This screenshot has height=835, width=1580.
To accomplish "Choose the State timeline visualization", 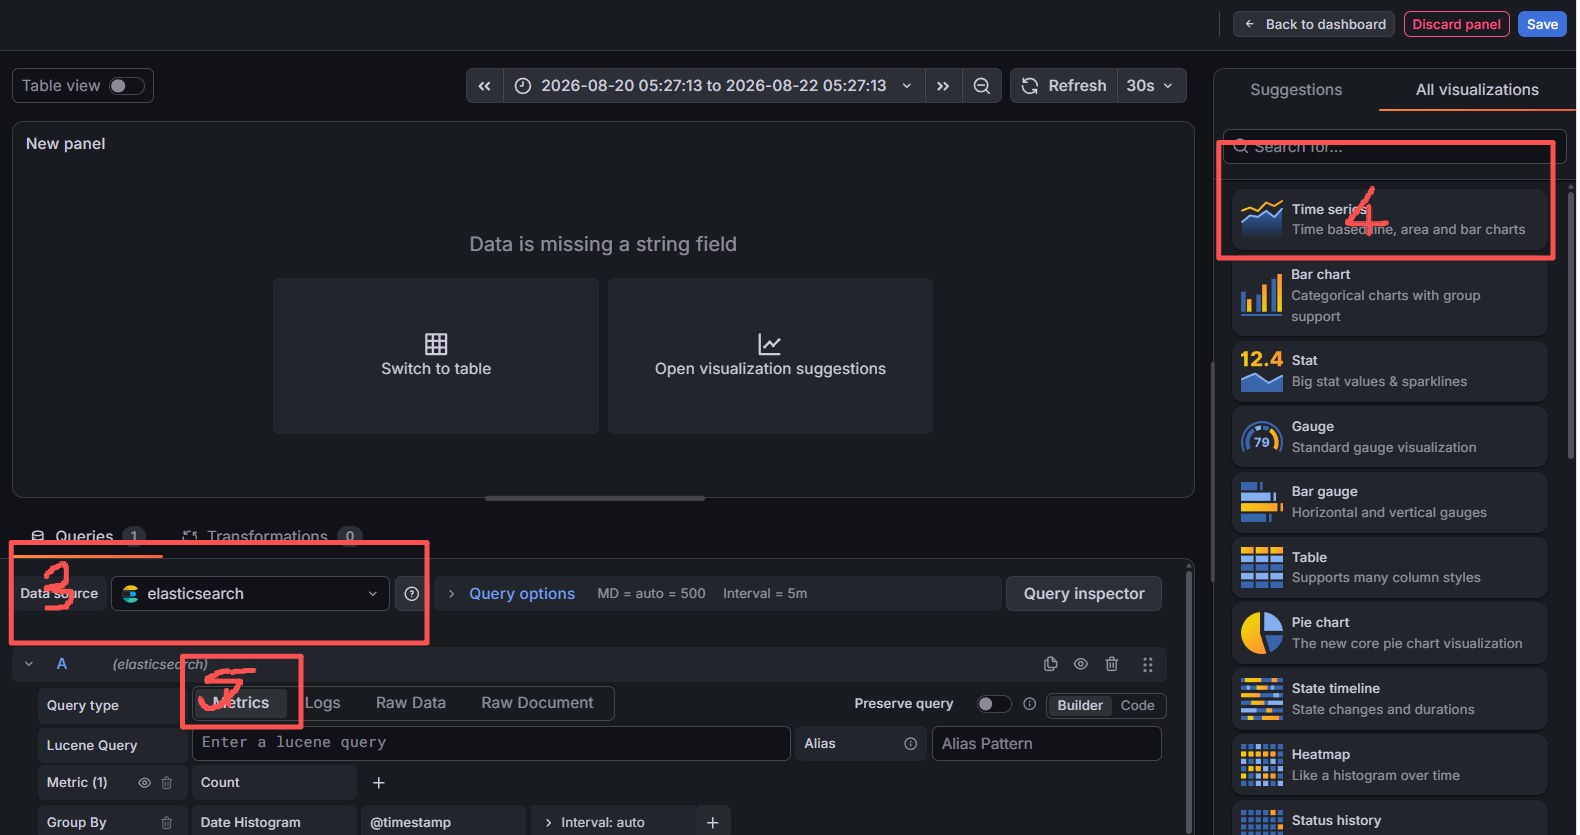I will click(1390, 699).
